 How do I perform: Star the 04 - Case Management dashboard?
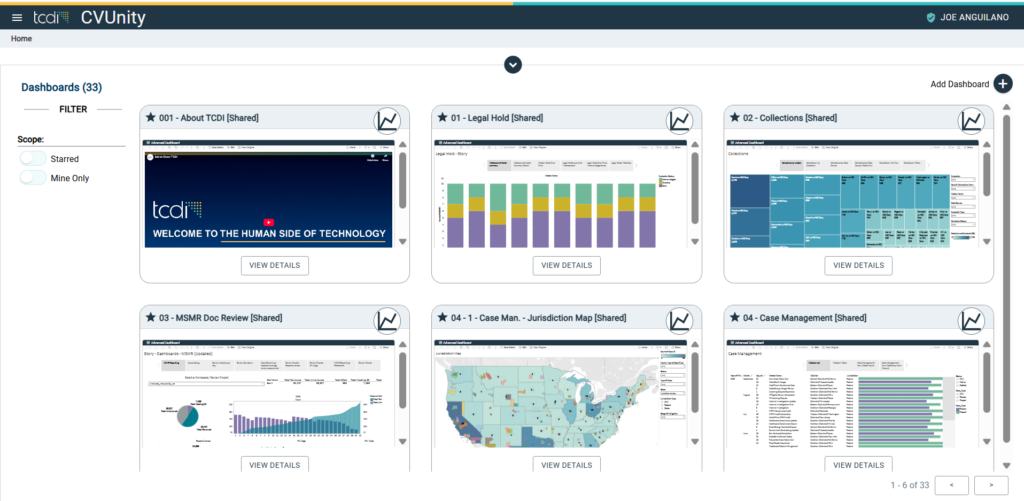pyautogui.click(x=734, y=318)
